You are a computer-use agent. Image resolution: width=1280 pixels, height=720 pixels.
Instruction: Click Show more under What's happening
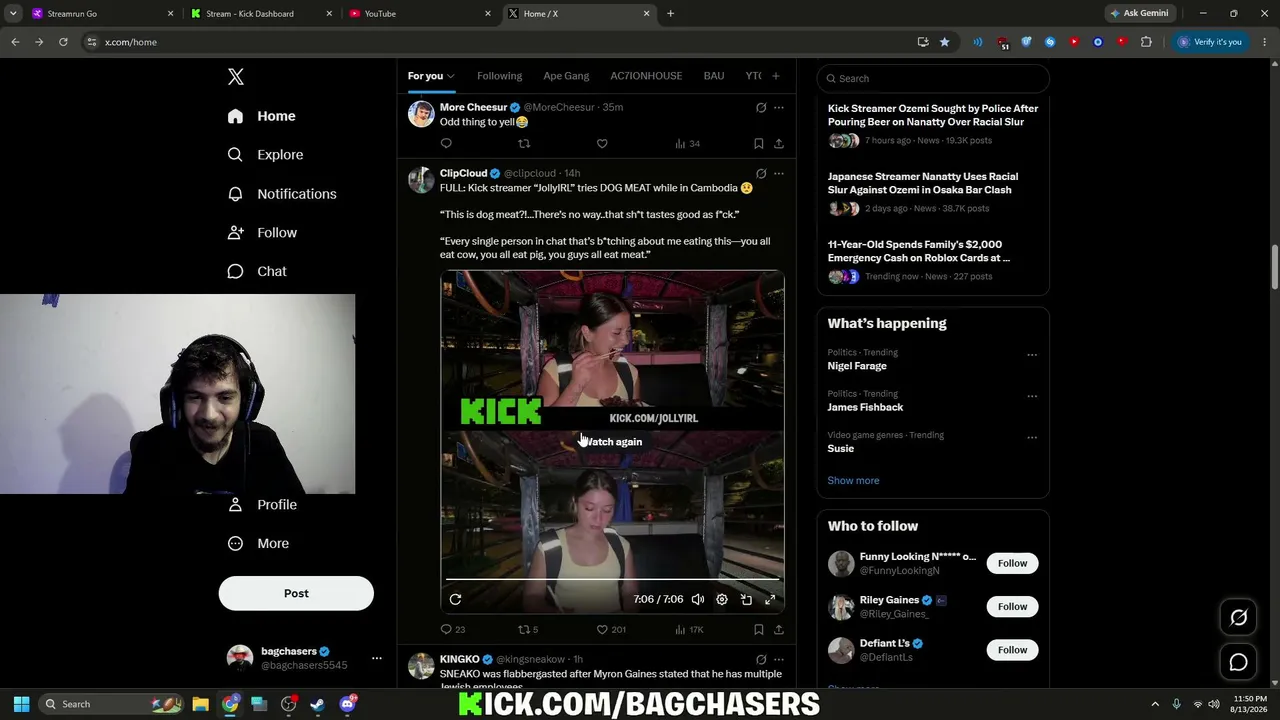[x=853, y=481]
